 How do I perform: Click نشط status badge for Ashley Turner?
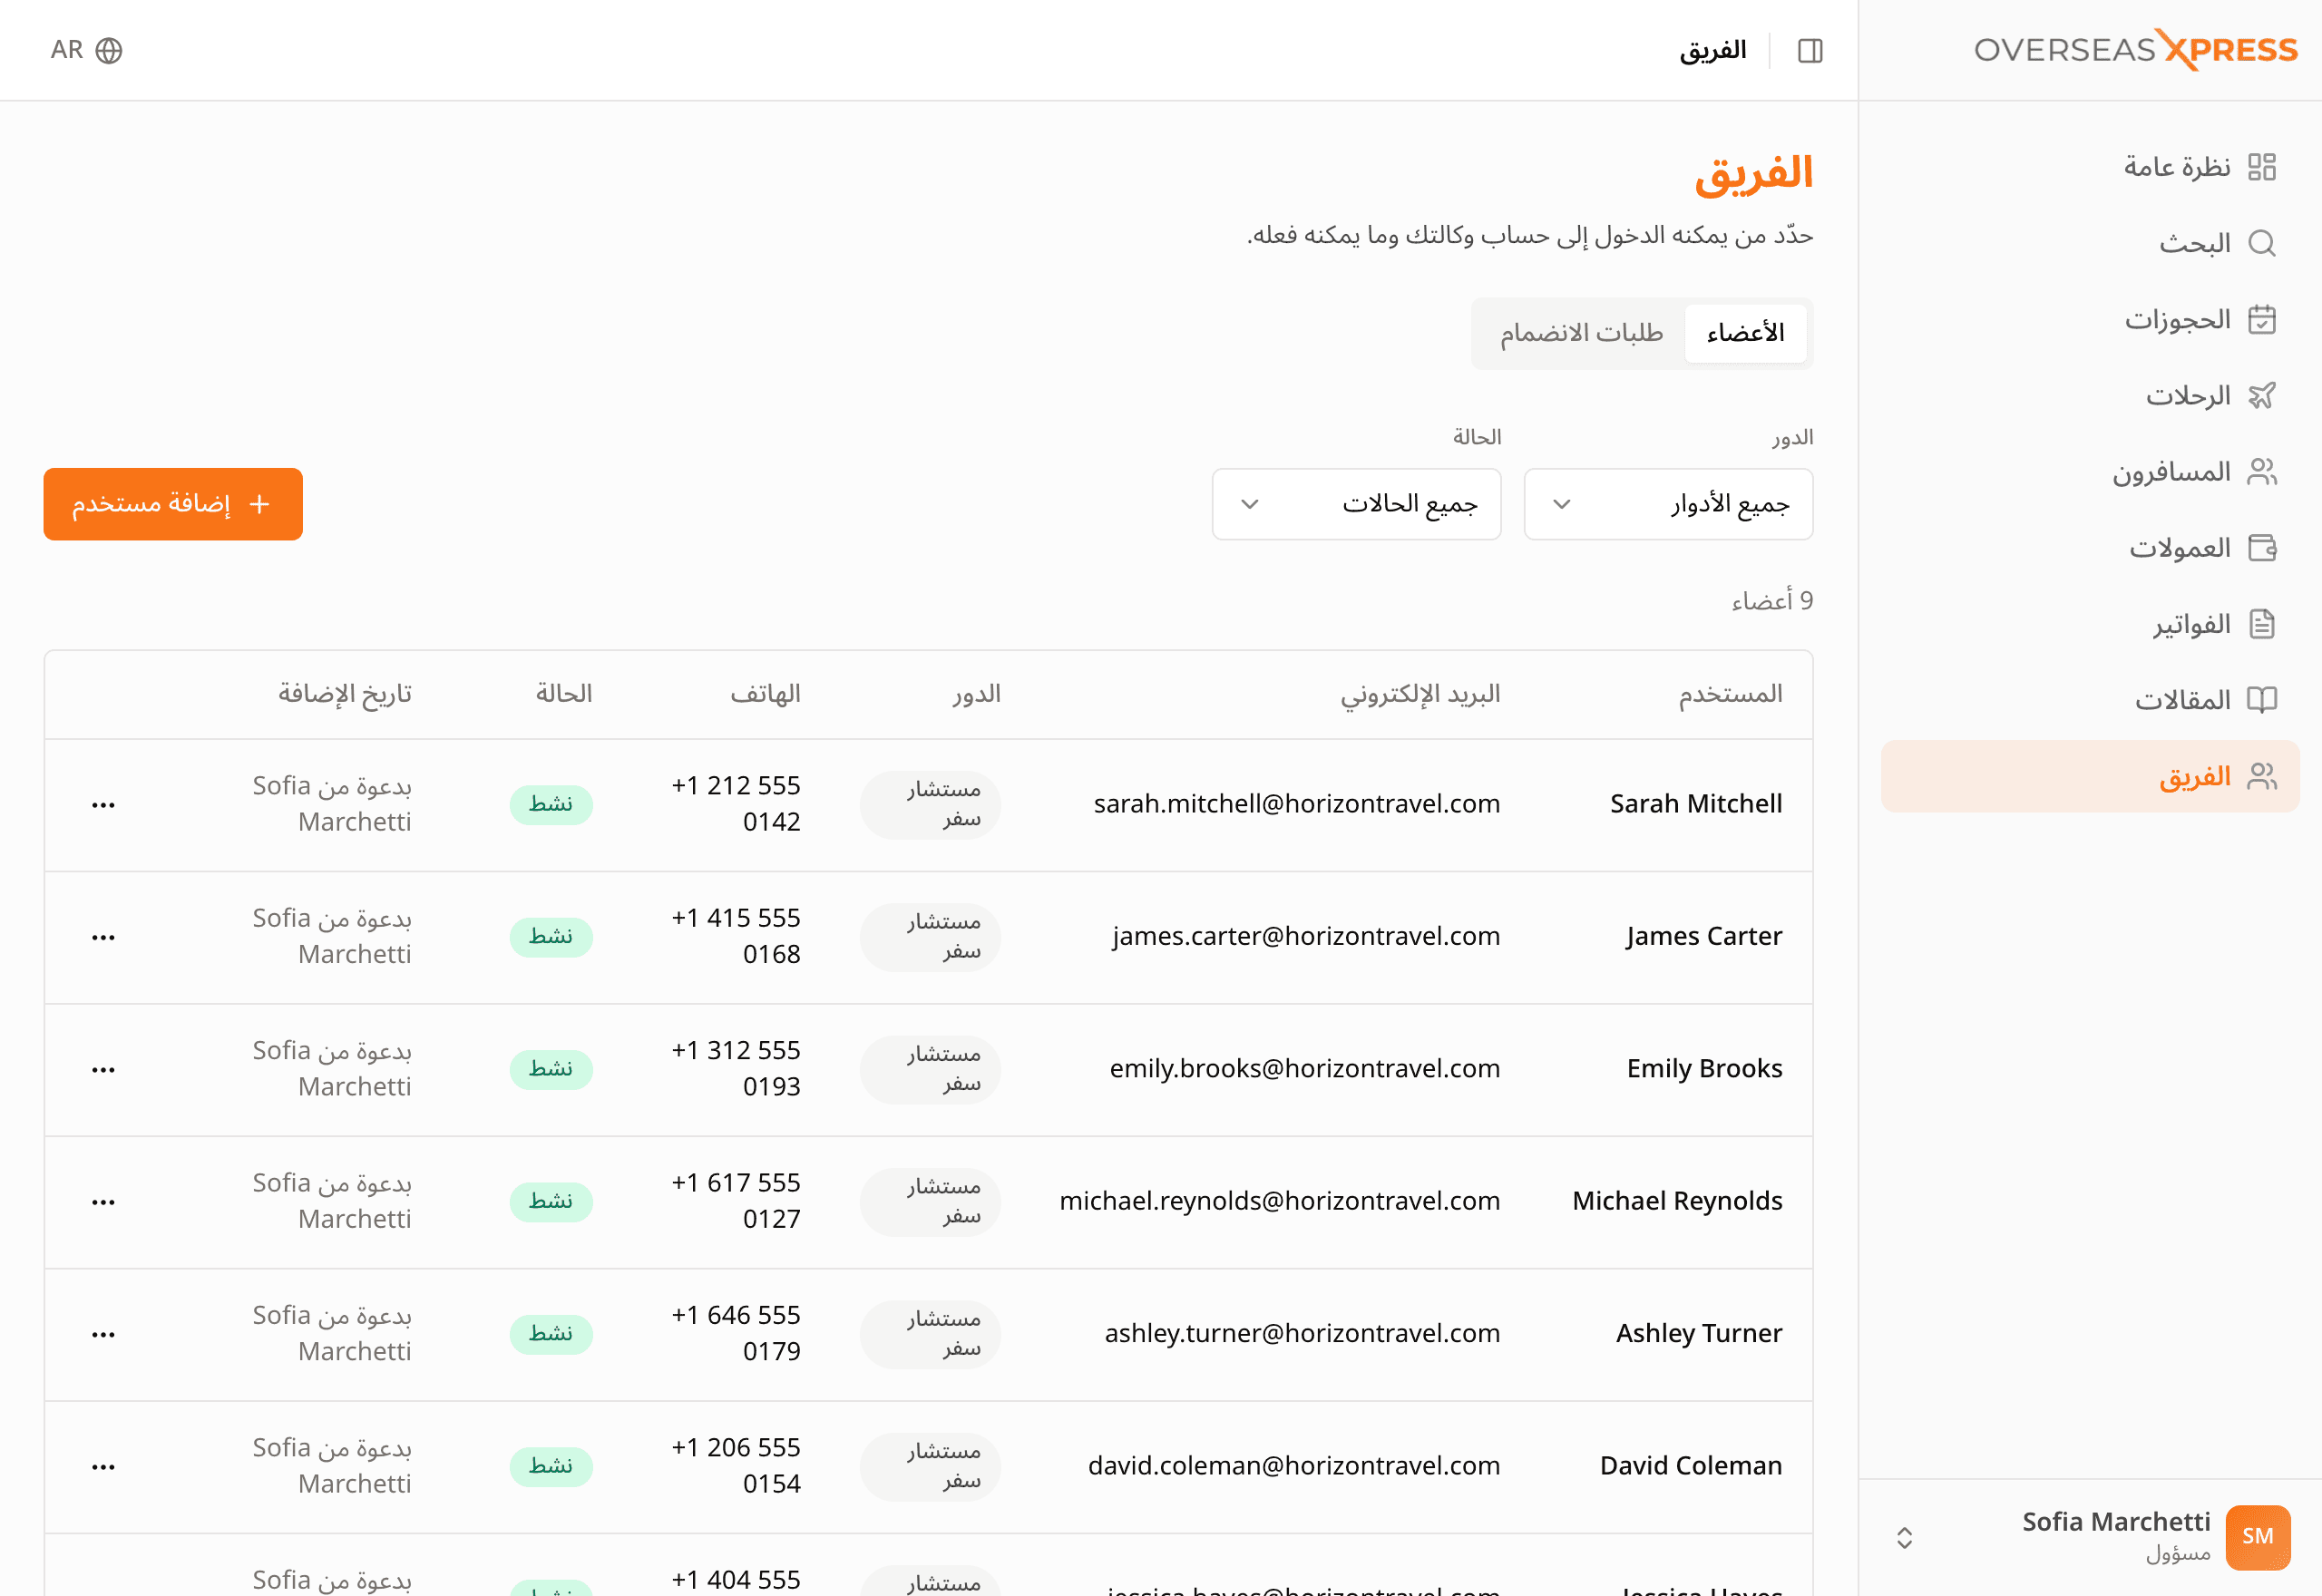[x=551, y=1334]
